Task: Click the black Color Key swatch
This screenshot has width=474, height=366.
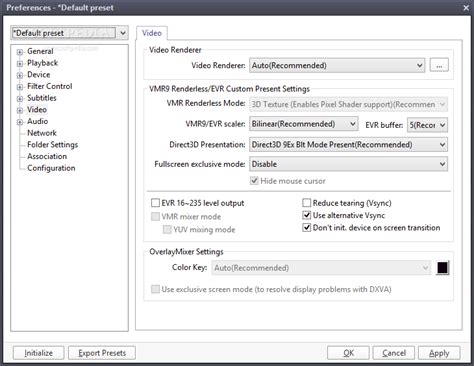Action: [443, 268]
